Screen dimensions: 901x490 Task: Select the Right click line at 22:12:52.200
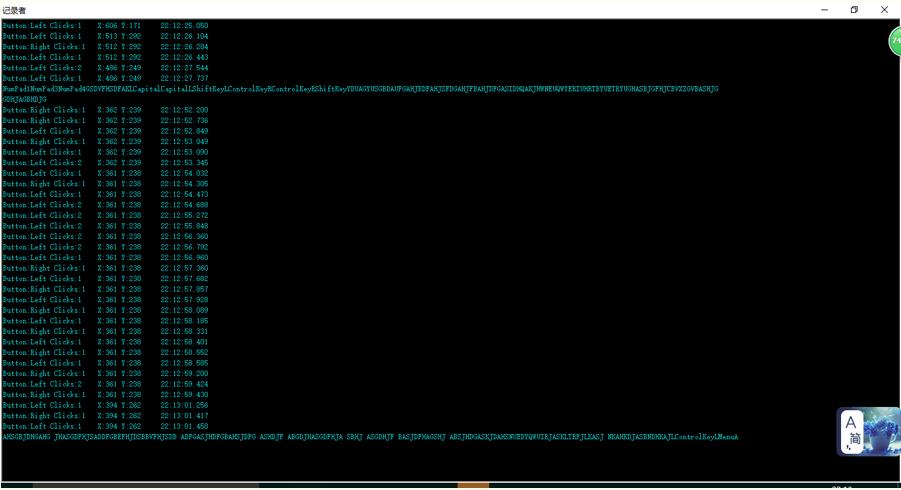pyautogui.click(x=105, y=110)
